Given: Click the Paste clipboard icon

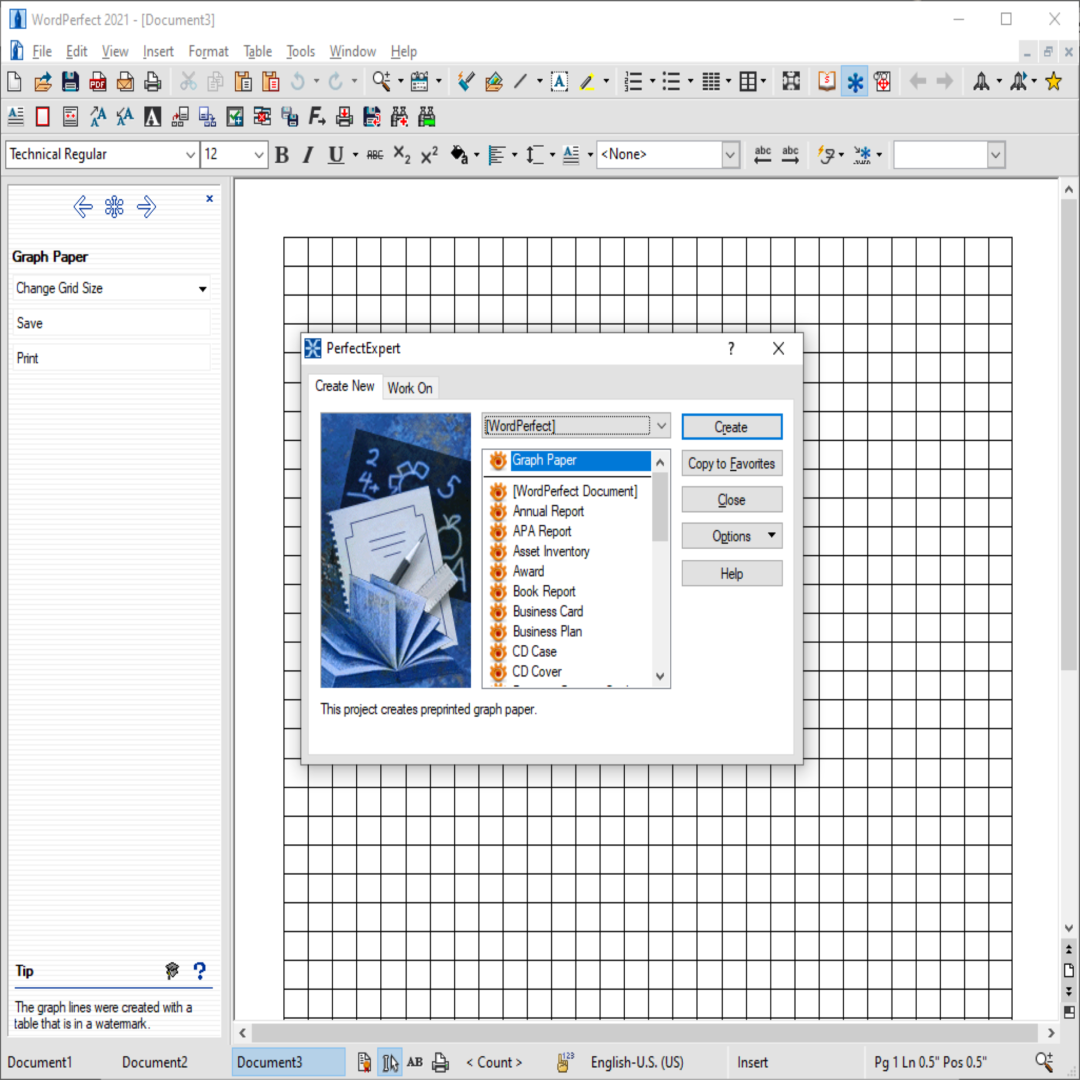Looking at the screenshot, I should coord(243,82).
